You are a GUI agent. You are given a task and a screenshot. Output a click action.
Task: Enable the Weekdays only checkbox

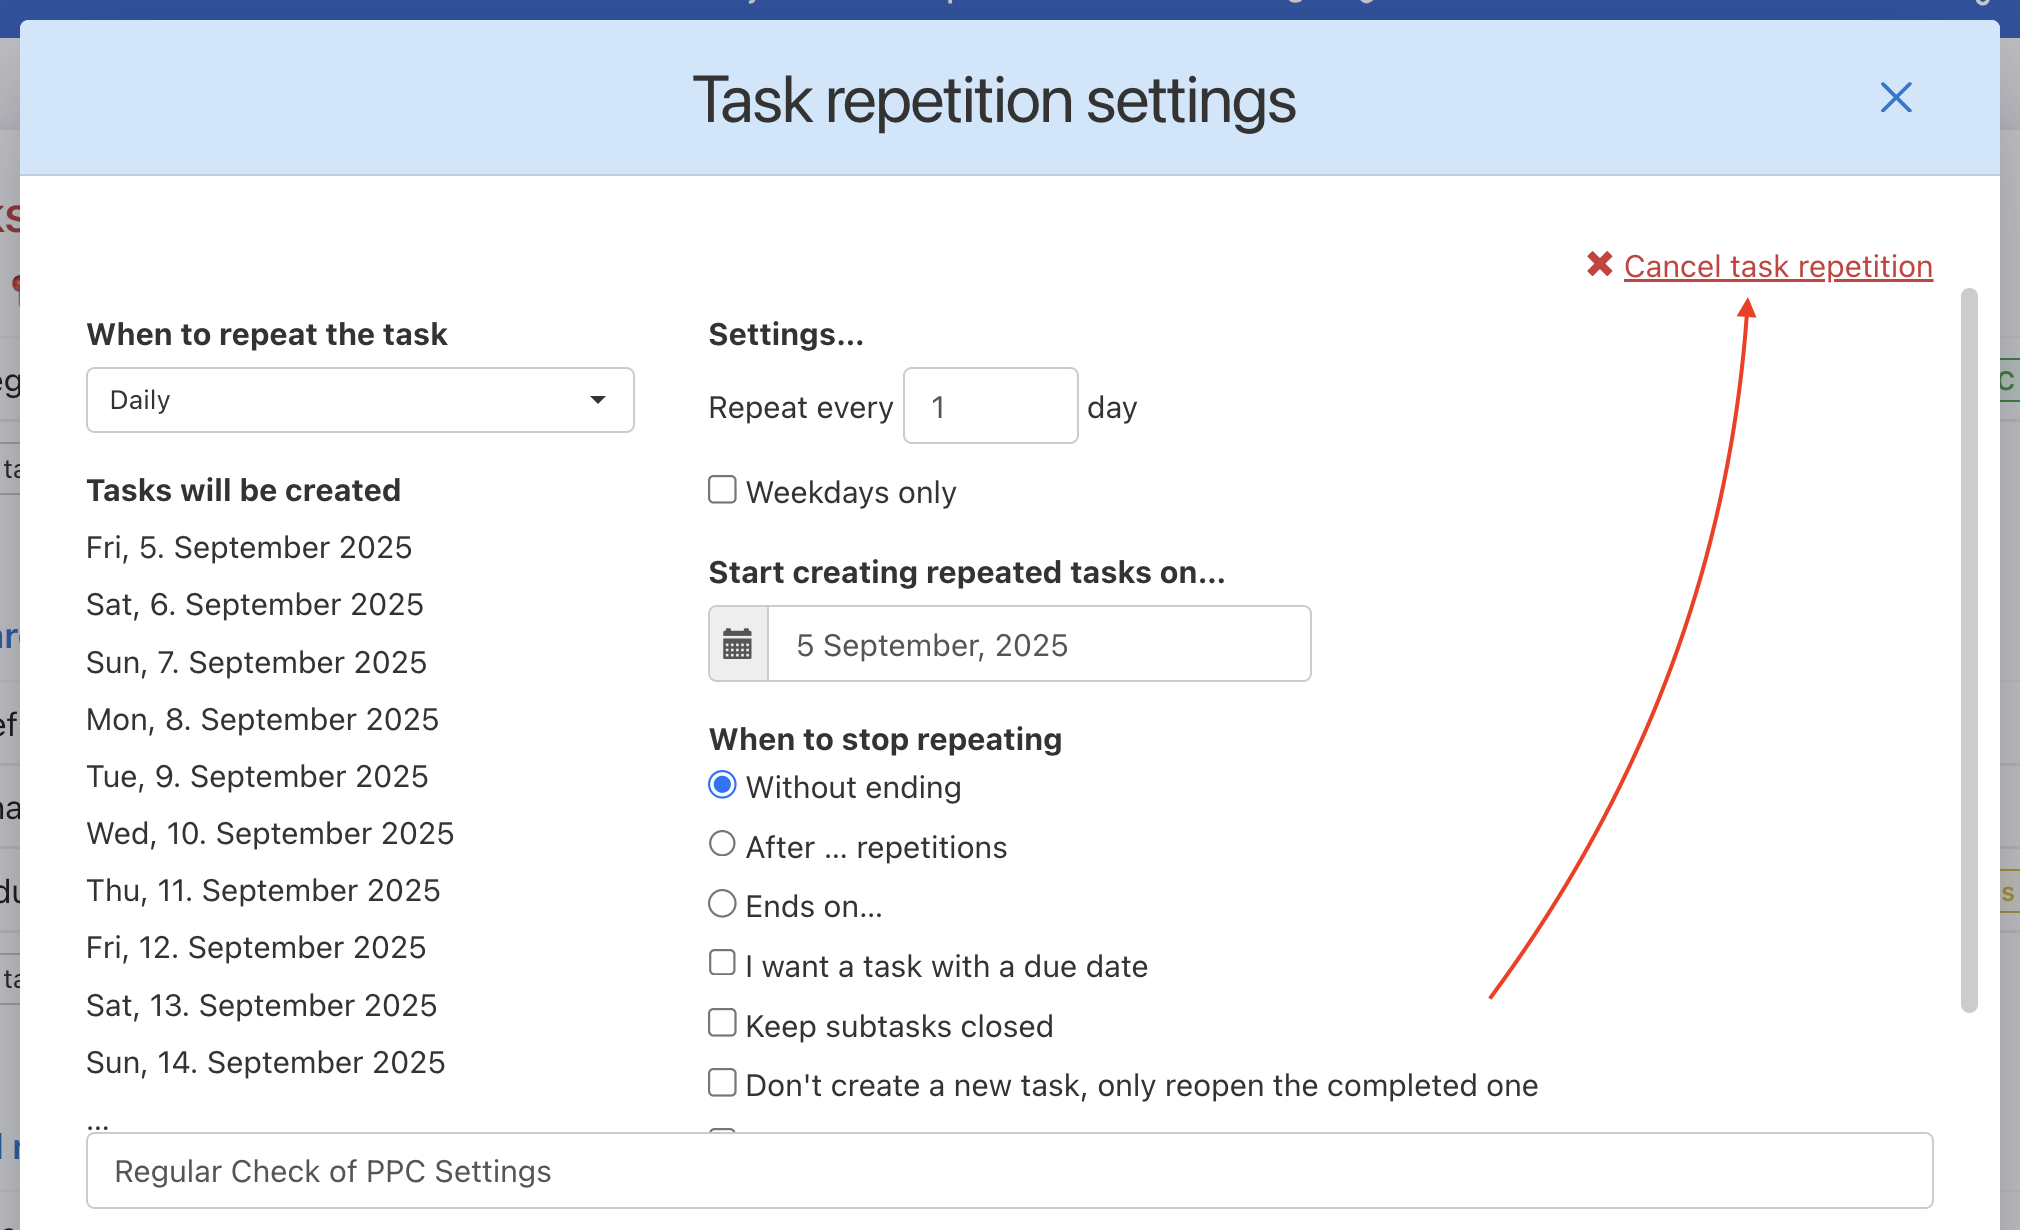pos(722,490)
